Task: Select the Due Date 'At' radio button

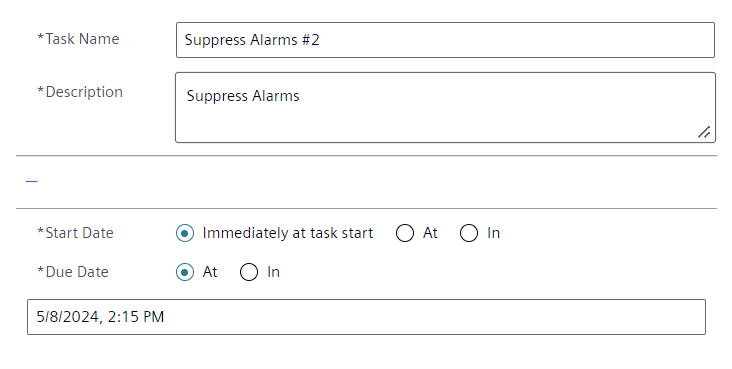Action: click(185, 272)
